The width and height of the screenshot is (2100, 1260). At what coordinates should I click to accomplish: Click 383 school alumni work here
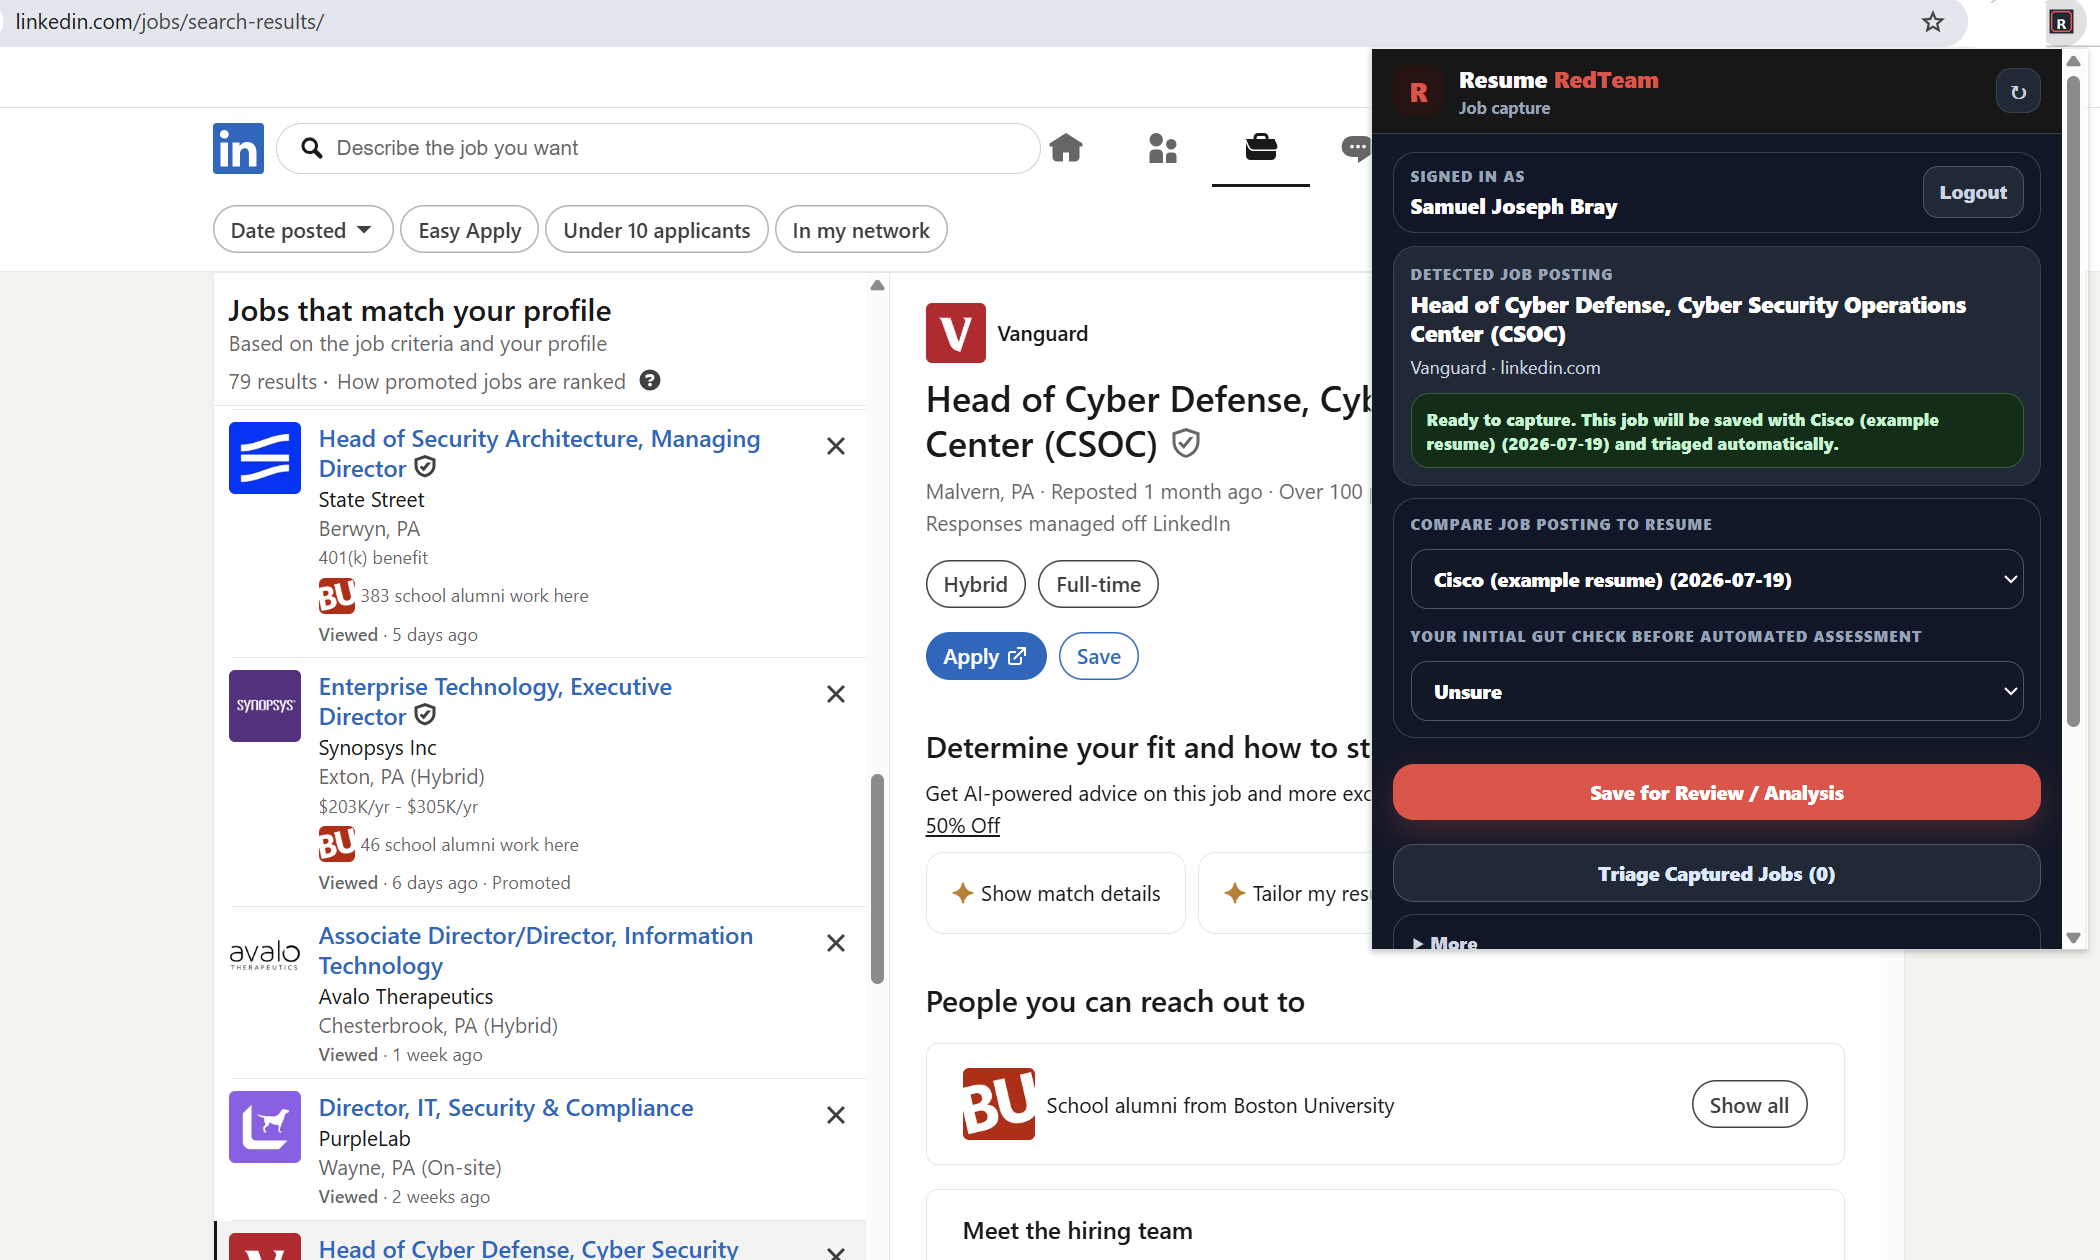pyautogui.click(x=474, y=595)
